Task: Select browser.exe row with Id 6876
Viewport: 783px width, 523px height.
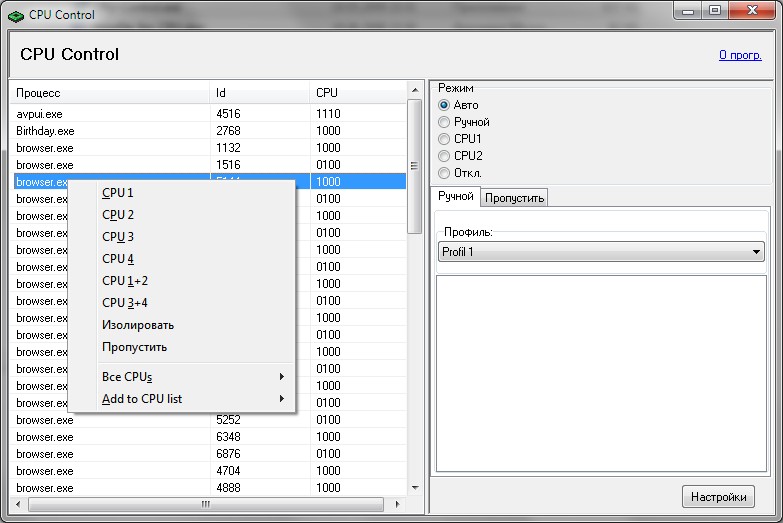Action: tap(208, 454)
